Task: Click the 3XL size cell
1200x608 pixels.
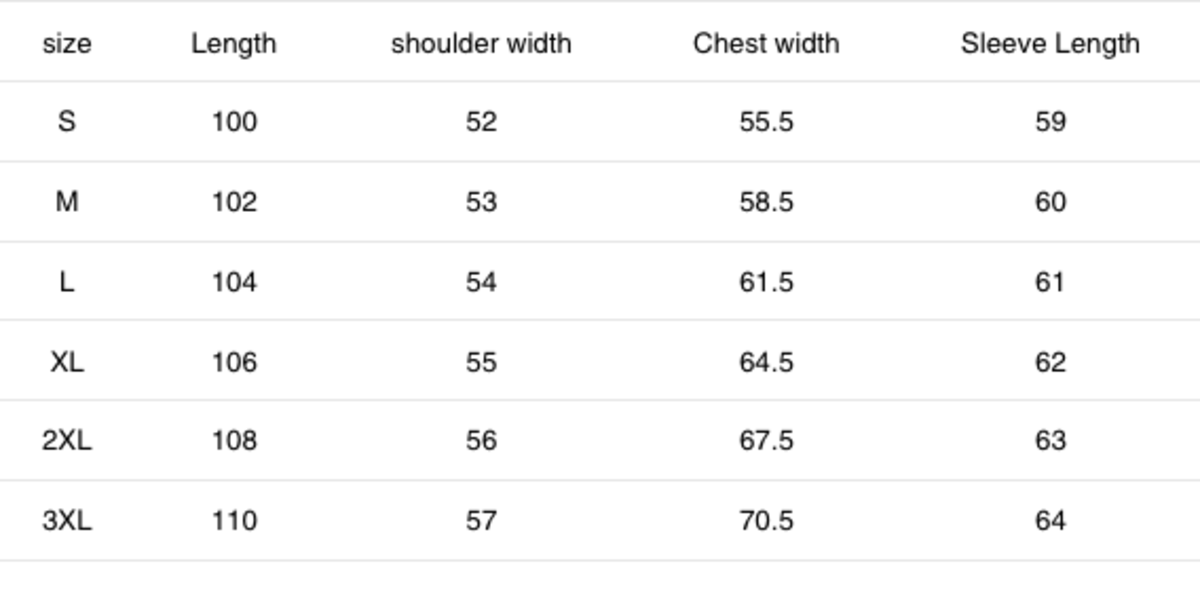Action: [67, 521]
